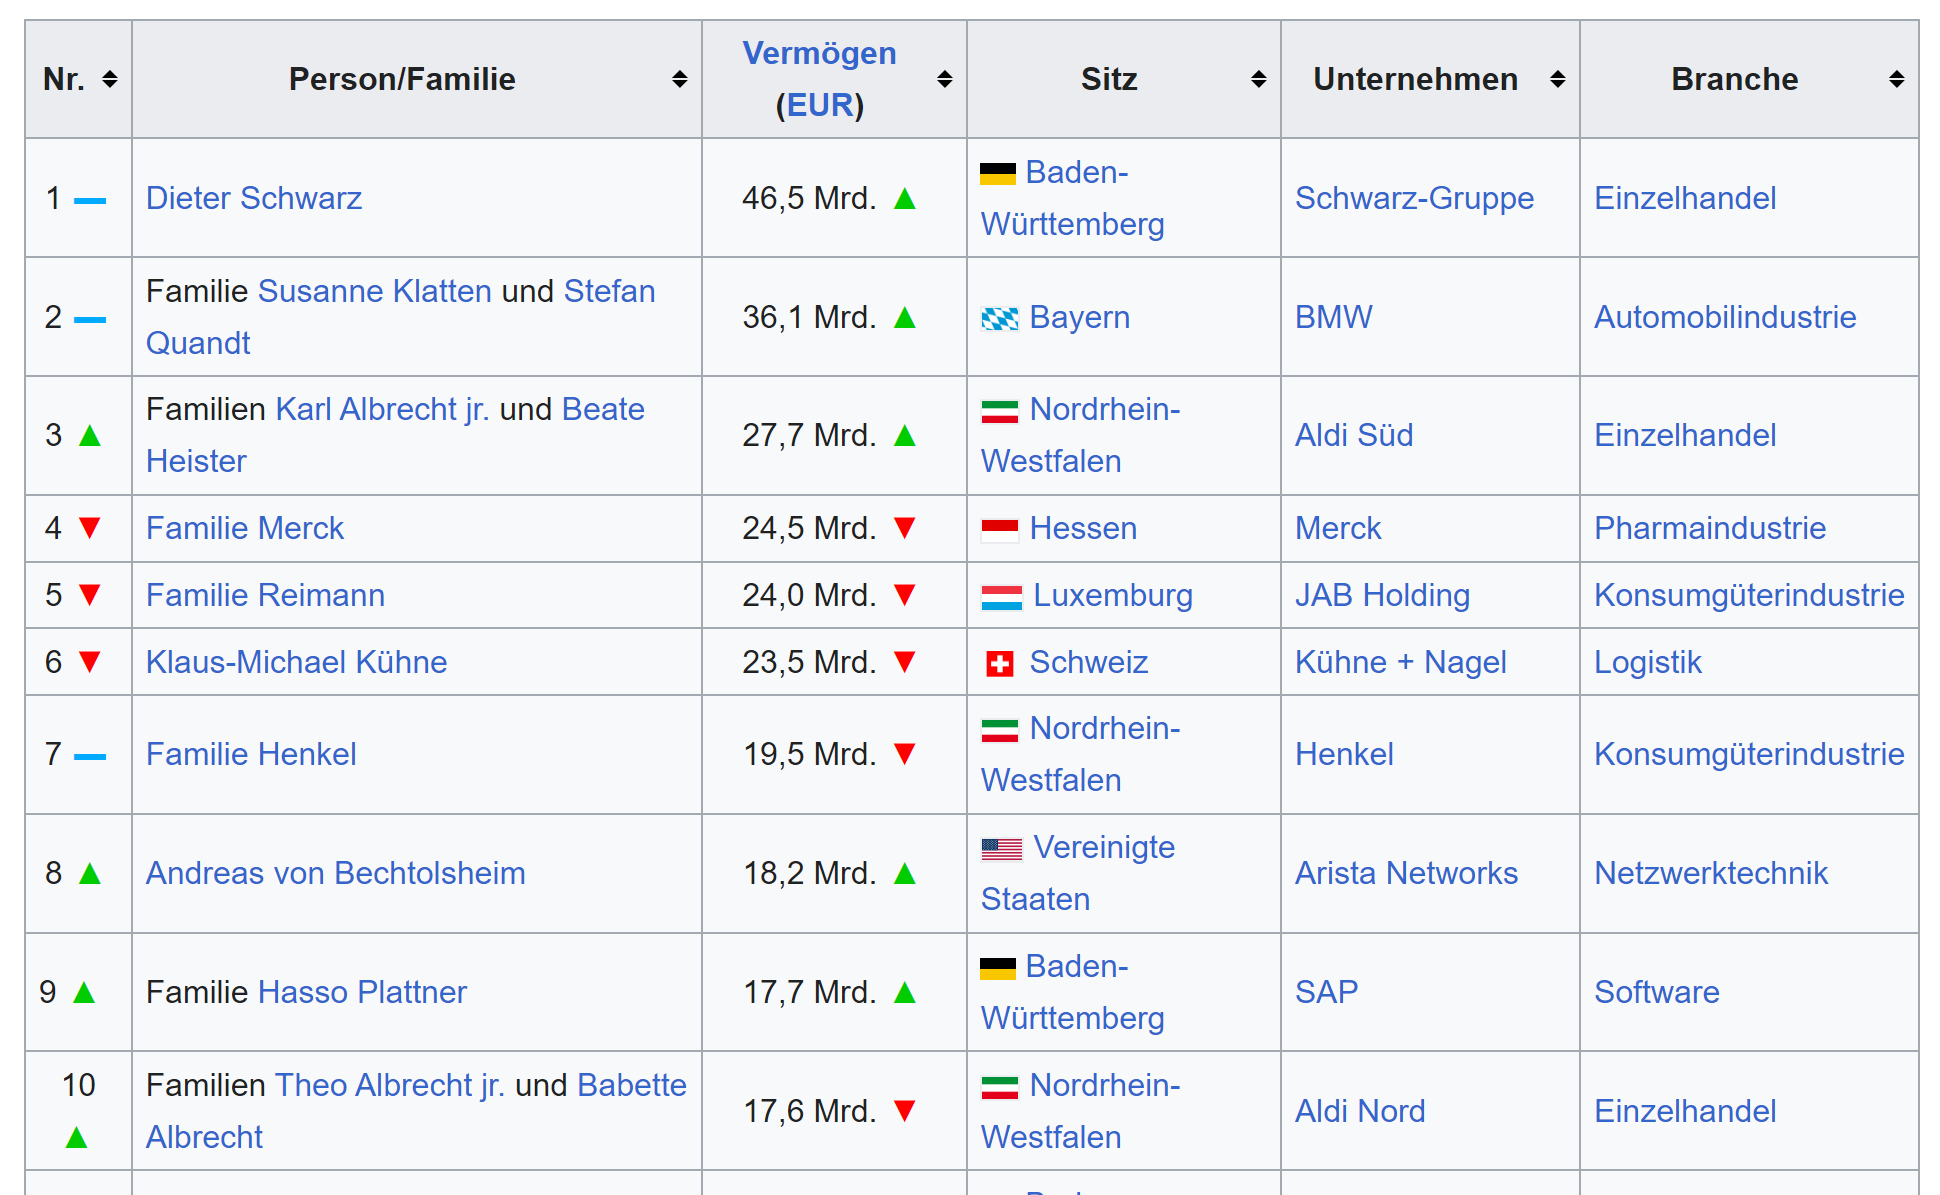Sort by Person/Familie column arrows
This screenshot has width=1940, height=1195.
[x=680, y=79]
